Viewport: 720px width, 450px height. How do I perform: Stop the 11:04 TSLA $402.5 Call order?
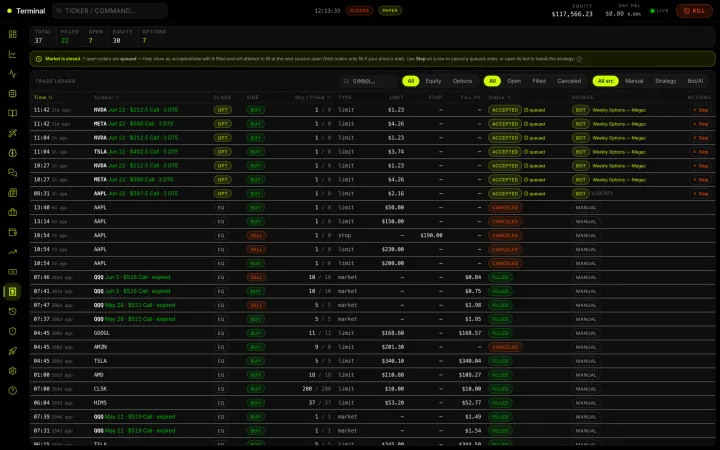click(700, 152)
